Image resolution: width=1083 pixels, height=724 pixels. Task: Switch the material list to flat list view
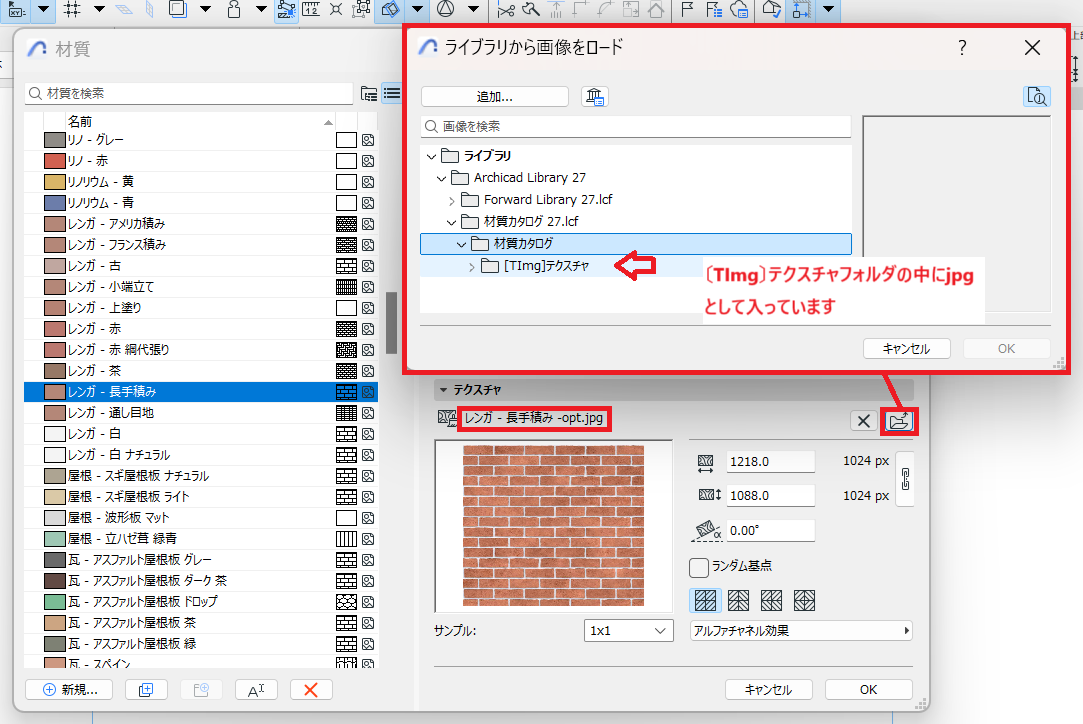point(392,93)
